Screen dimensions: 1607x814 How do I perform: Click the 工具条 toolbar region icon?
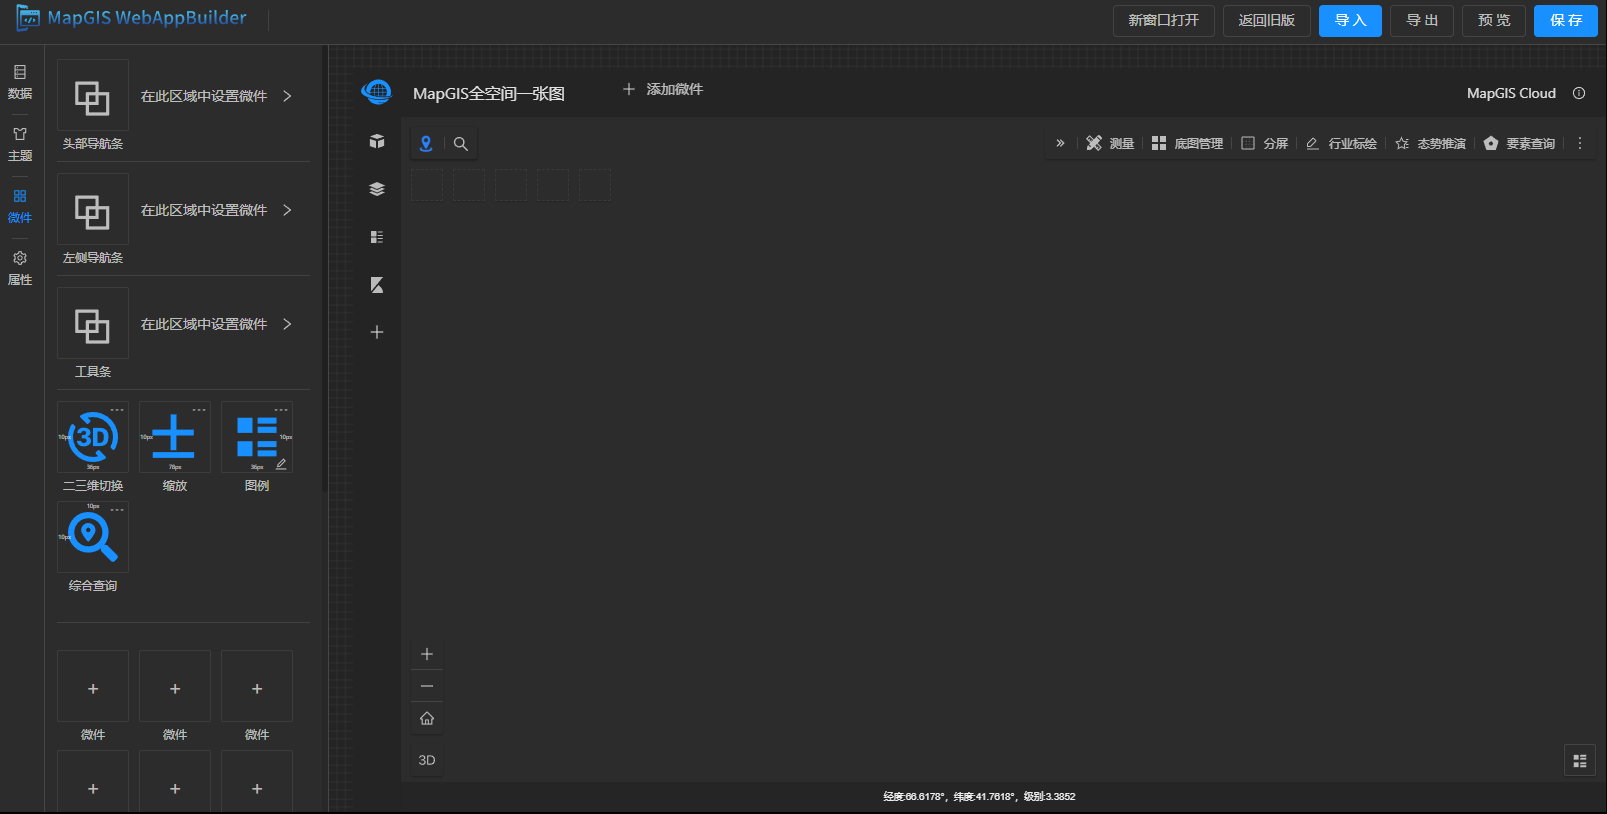(93, 324)
